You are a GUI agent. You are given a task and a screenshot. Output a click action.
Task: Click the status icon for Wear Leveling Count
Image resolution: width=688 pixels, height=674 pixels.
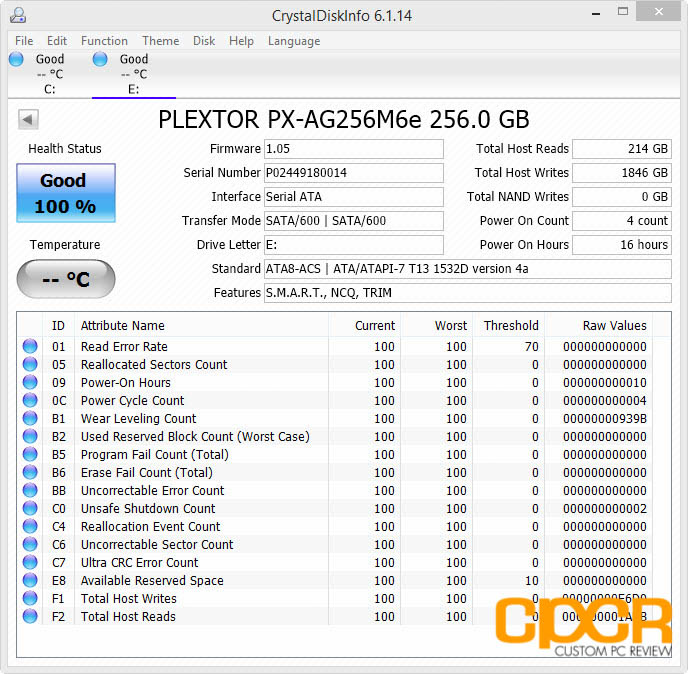pos(30,418)
